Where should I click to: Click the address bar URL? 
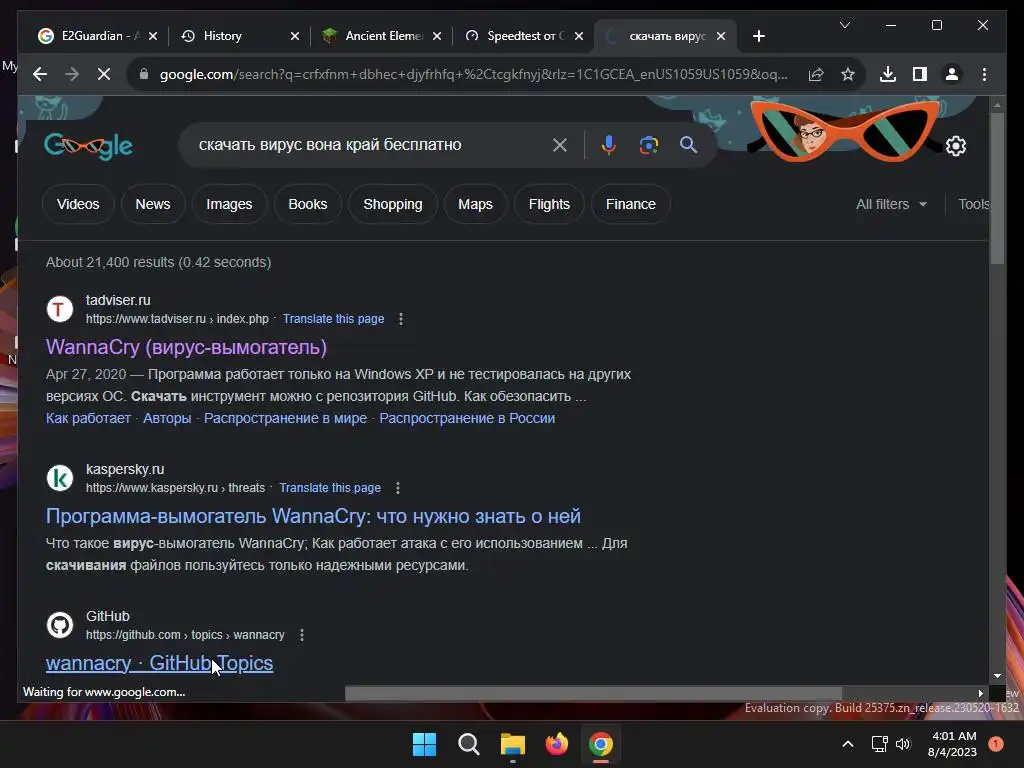pos(473,74)
